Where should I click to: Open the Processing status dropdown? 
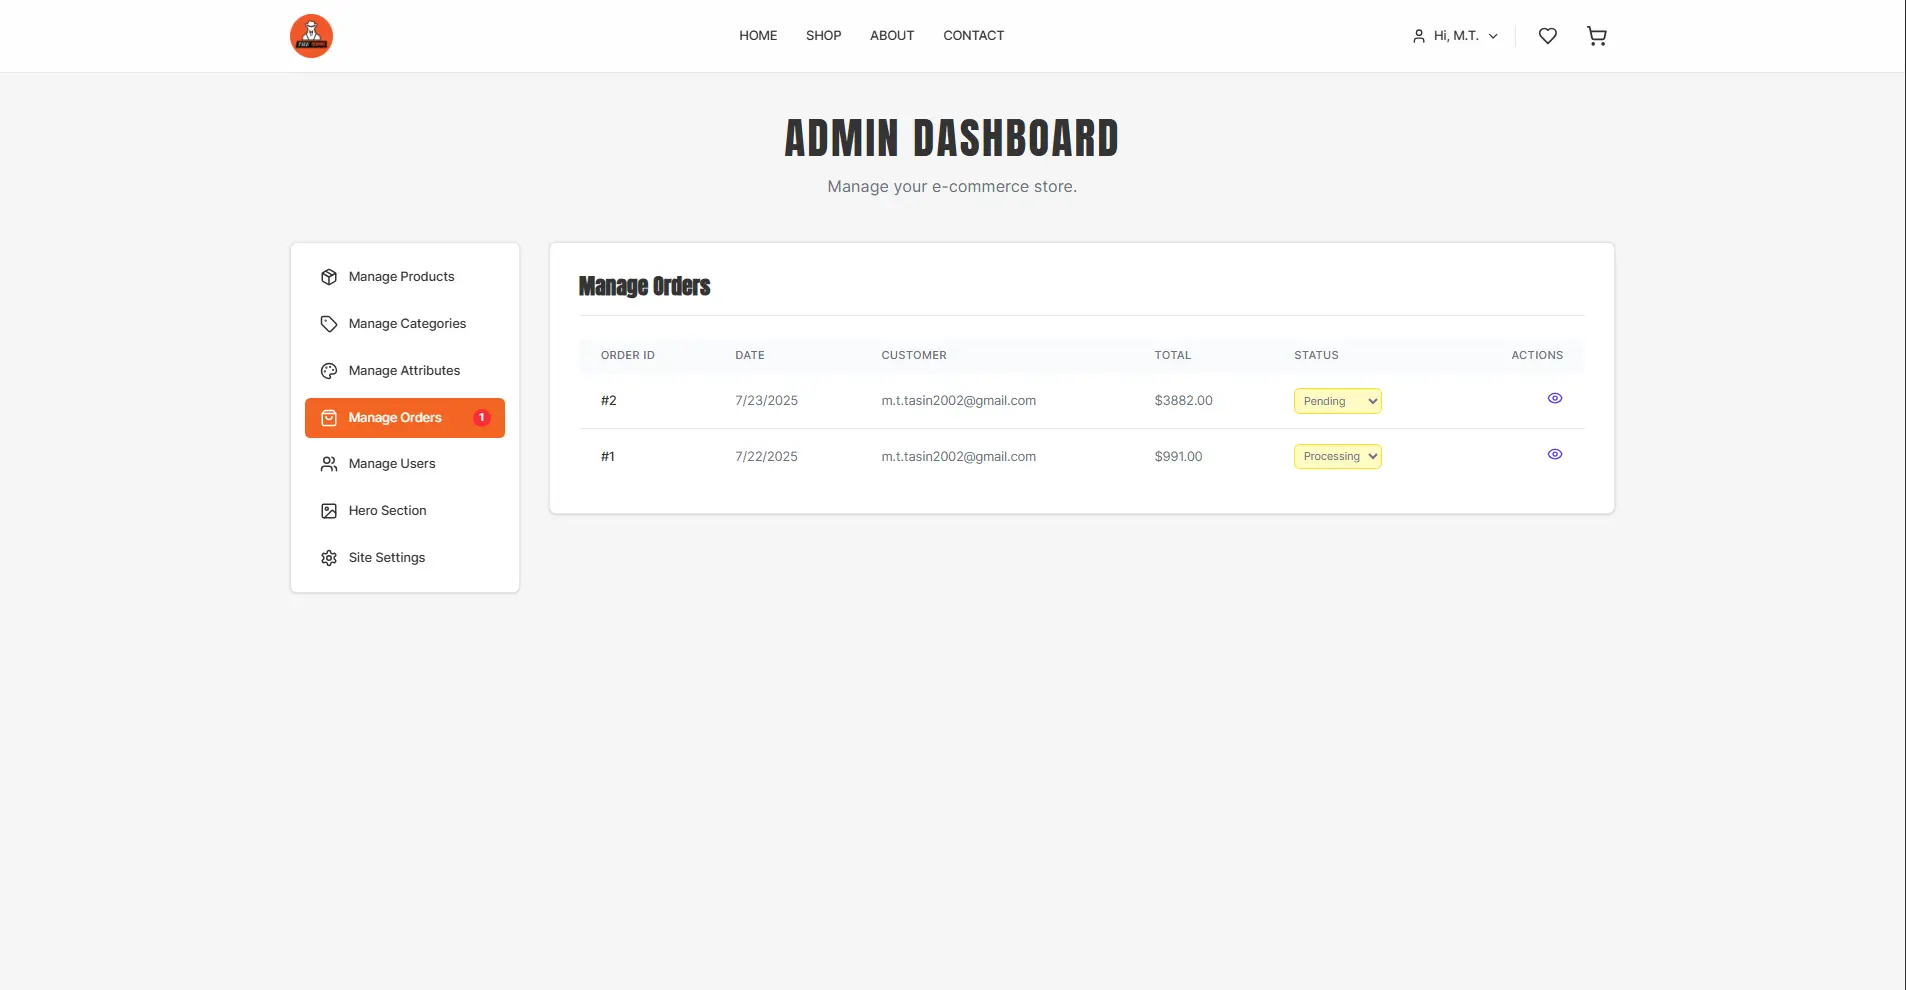[x=1338, y=457]
